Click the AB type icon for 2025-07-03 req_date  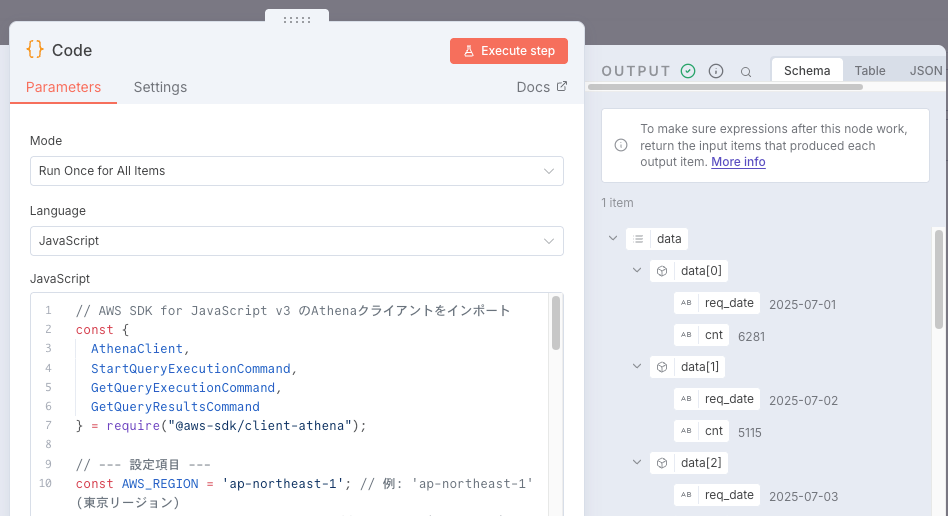coord(686,495)
